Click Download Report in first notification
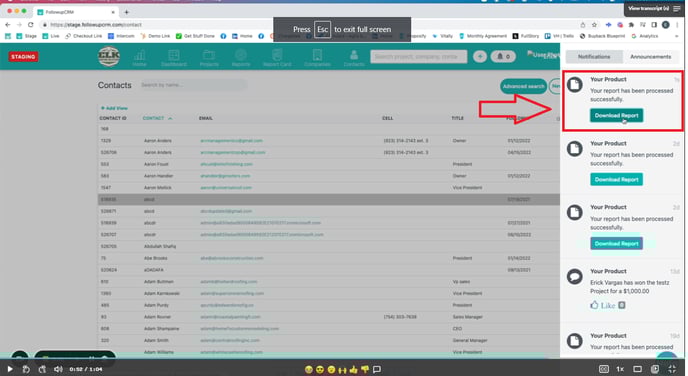688x376 pixels. click(x=616, y=115)
